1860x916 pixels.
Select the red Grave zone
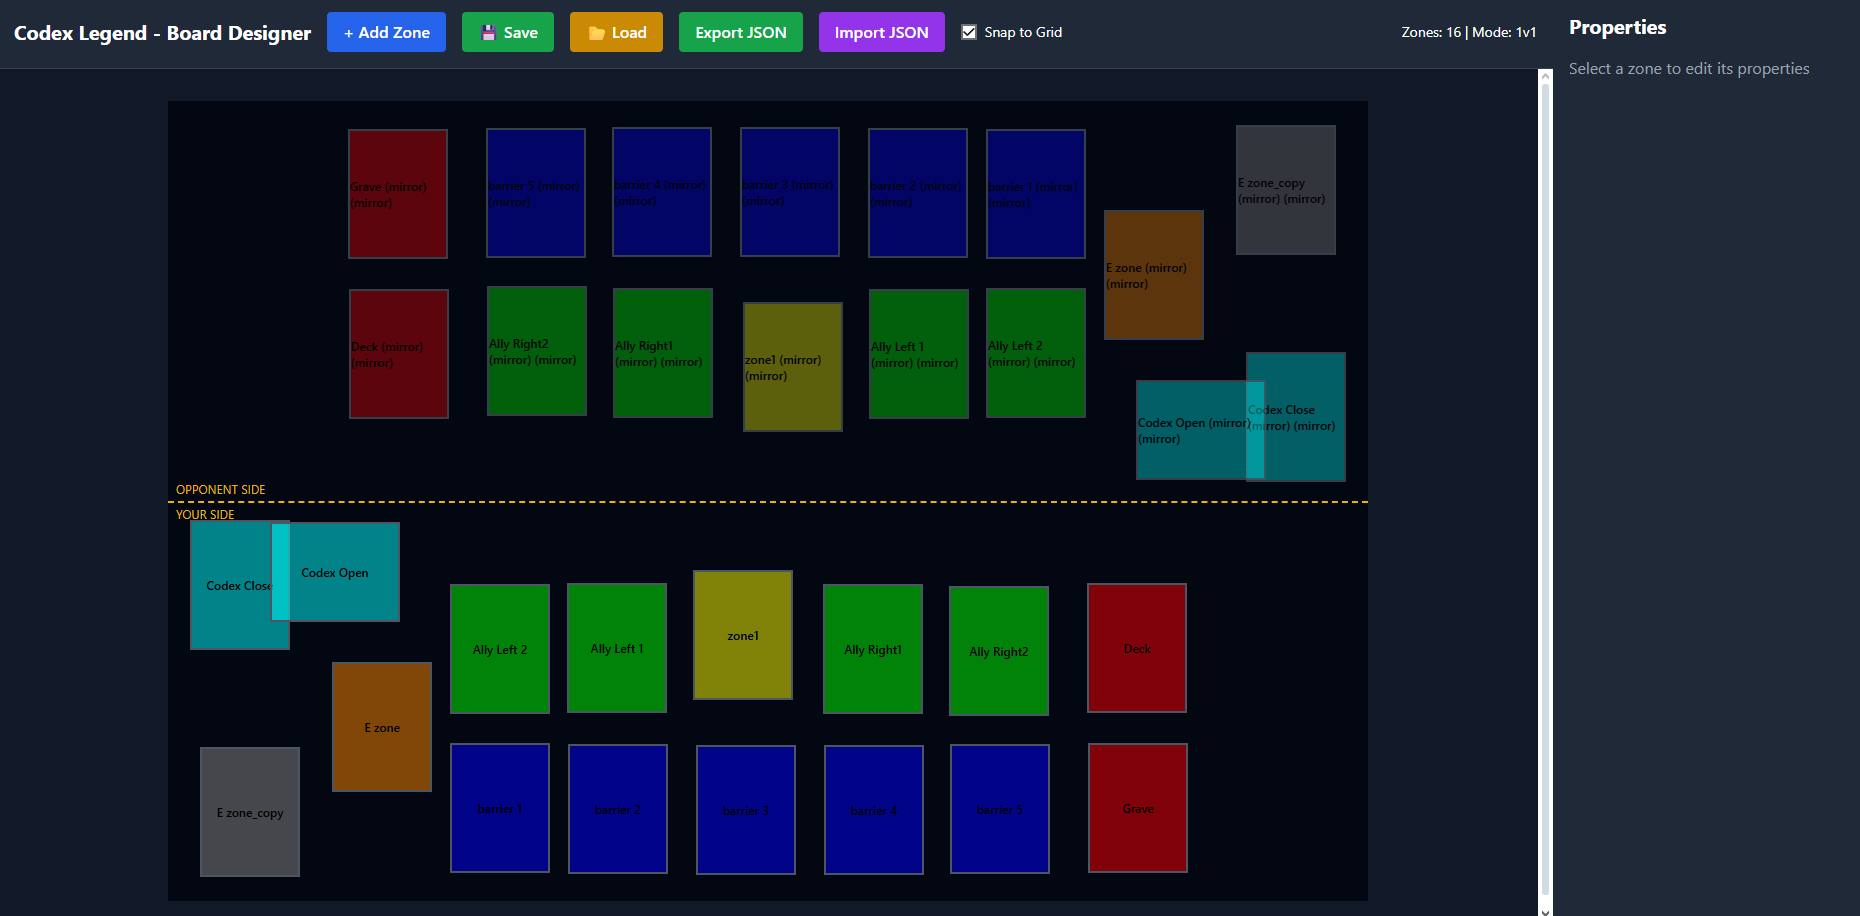(x=1138, y=808)
